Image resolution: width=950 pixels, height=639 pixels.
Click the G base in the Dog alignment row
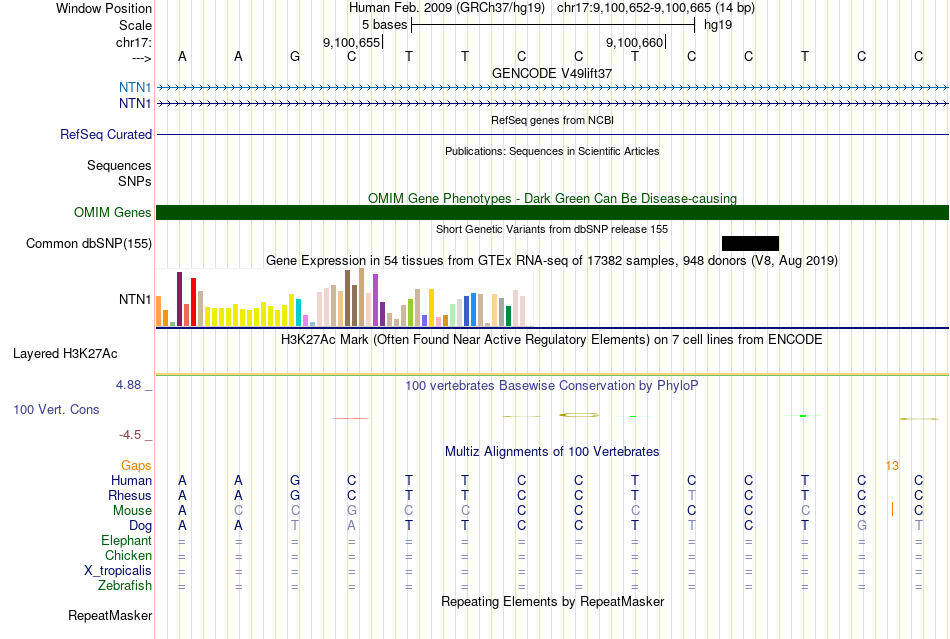(x=862, y=526)
